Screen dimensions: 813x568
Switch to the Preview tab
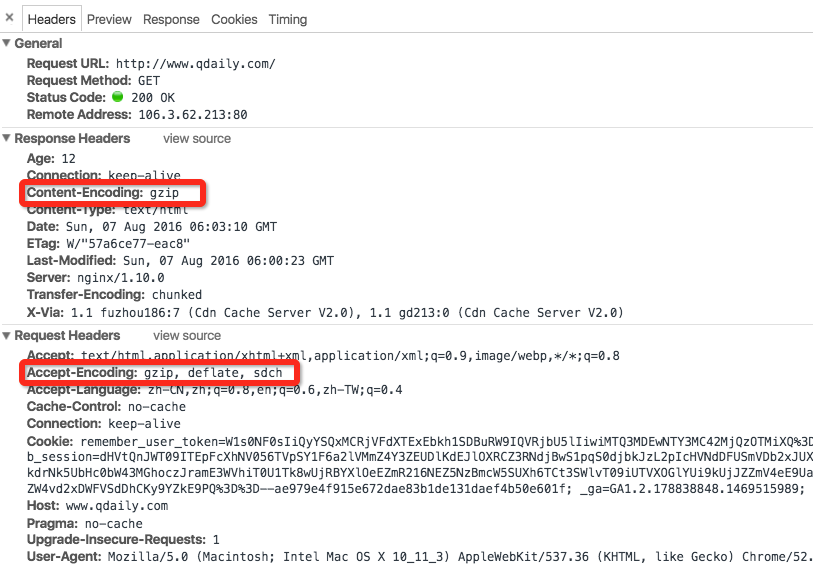click(x=109, y=19)
